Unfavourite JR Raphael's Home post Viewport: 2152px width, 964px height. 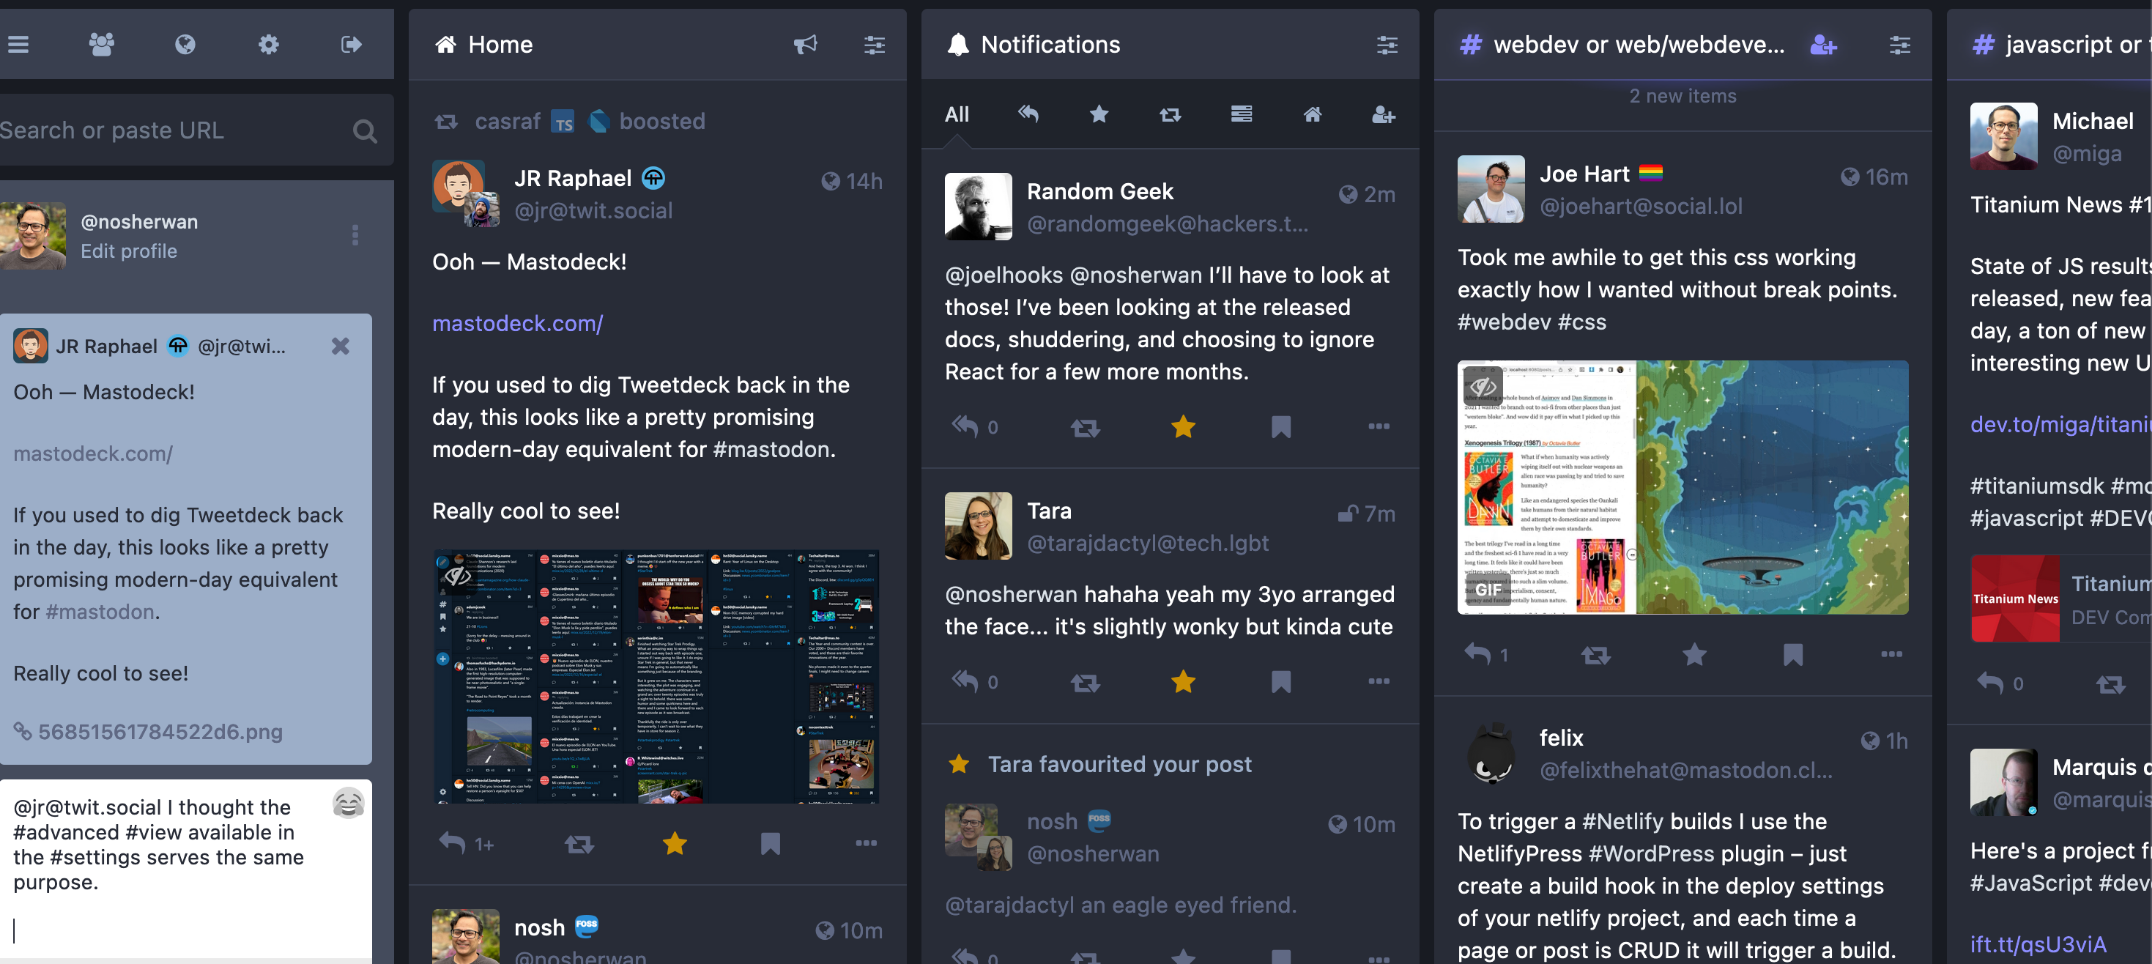tap(675, 844)
